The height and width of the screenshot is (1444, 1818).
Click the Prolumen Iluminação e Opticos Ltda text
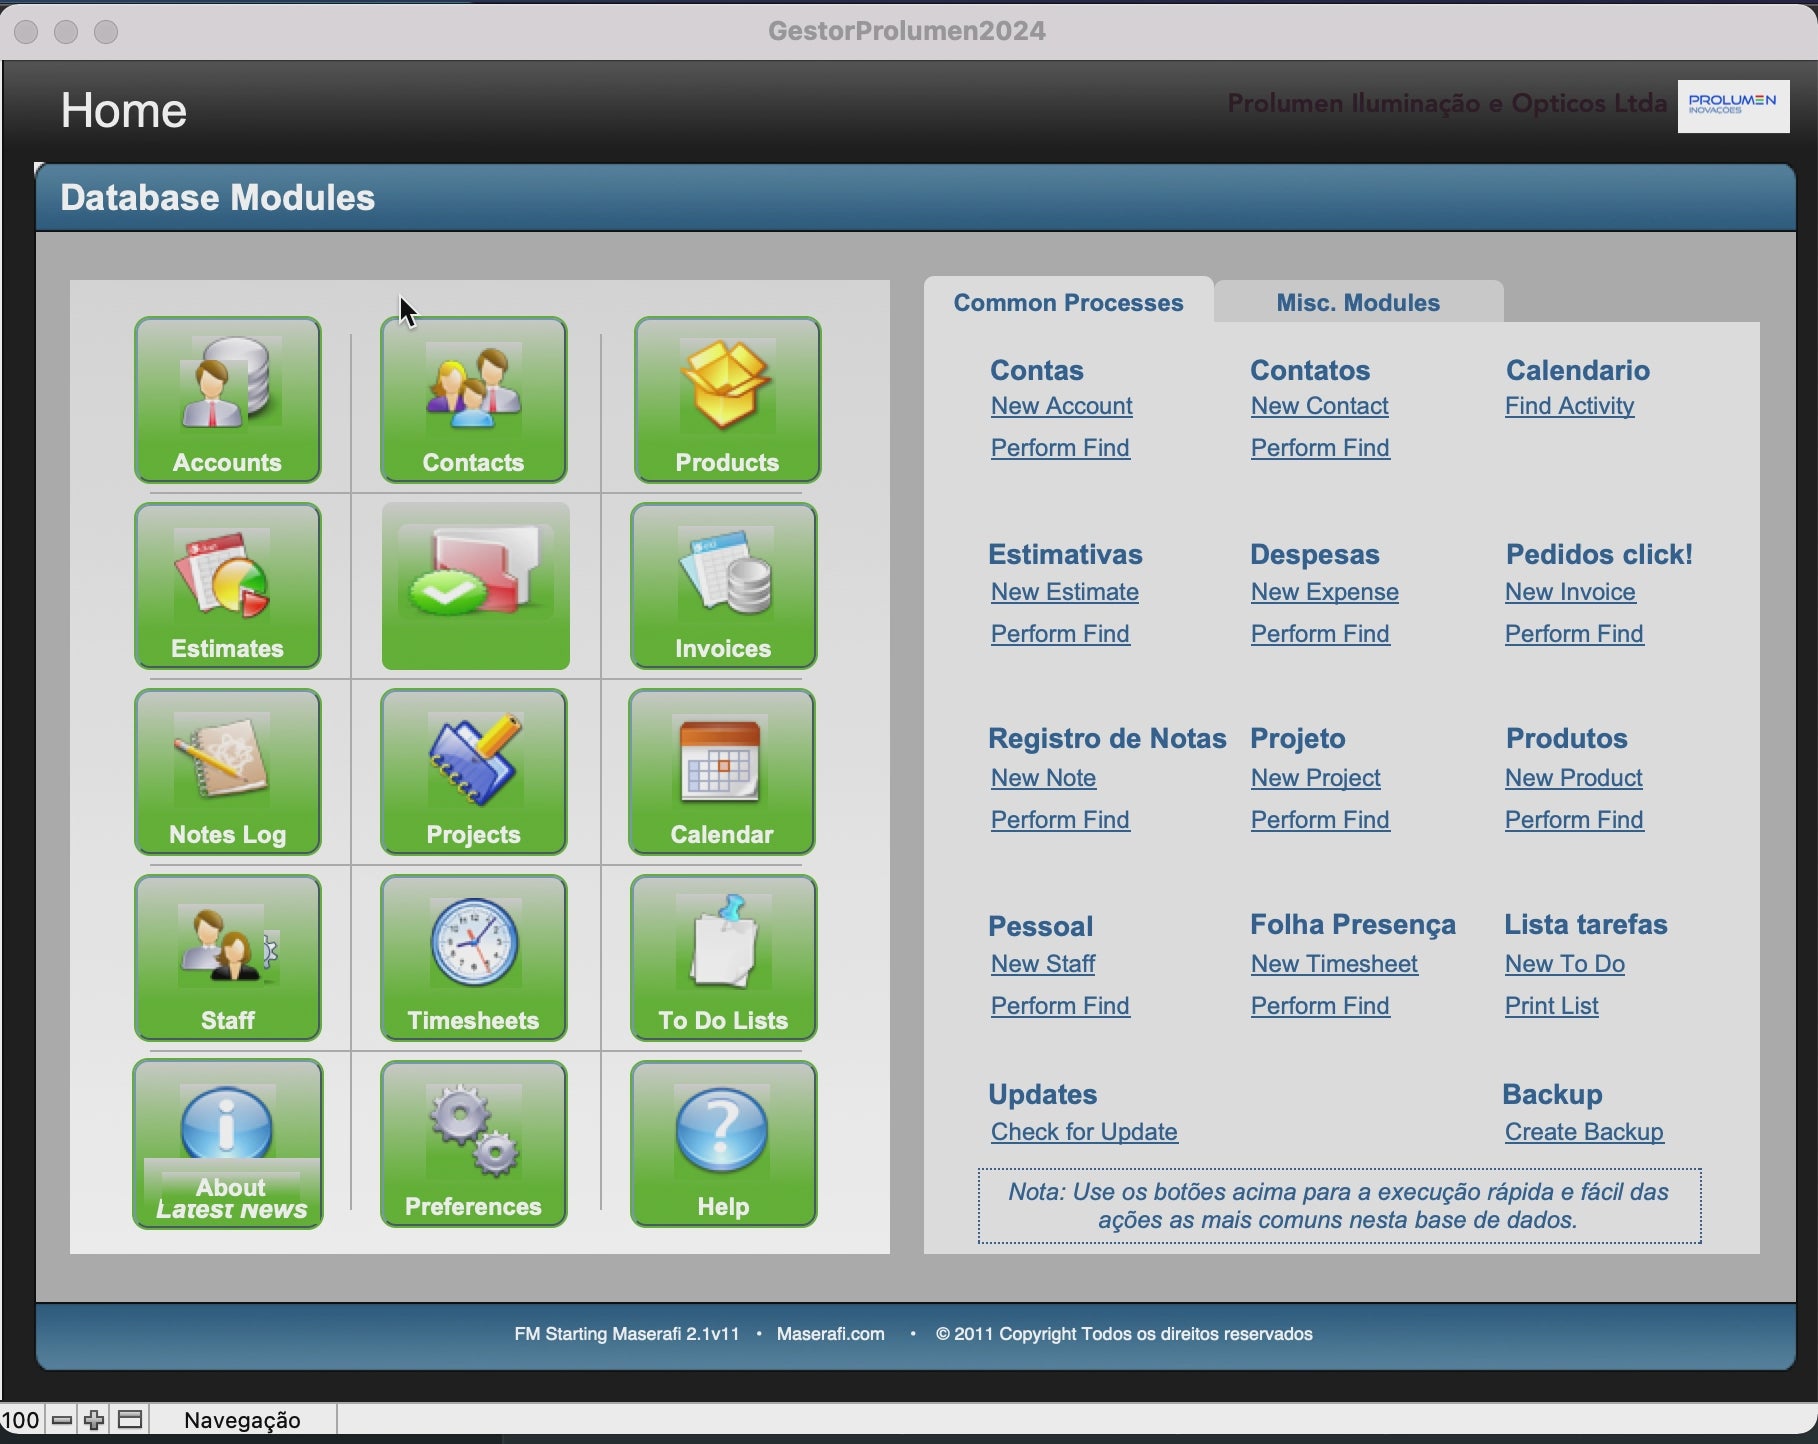pyautogui.click(x=1447, y=103)
